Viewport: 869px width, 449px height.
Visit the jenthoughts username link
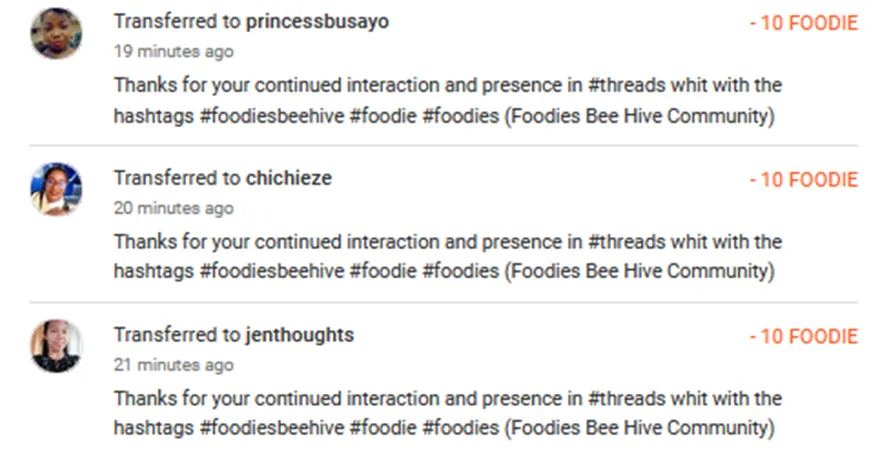tap(299, 335)
